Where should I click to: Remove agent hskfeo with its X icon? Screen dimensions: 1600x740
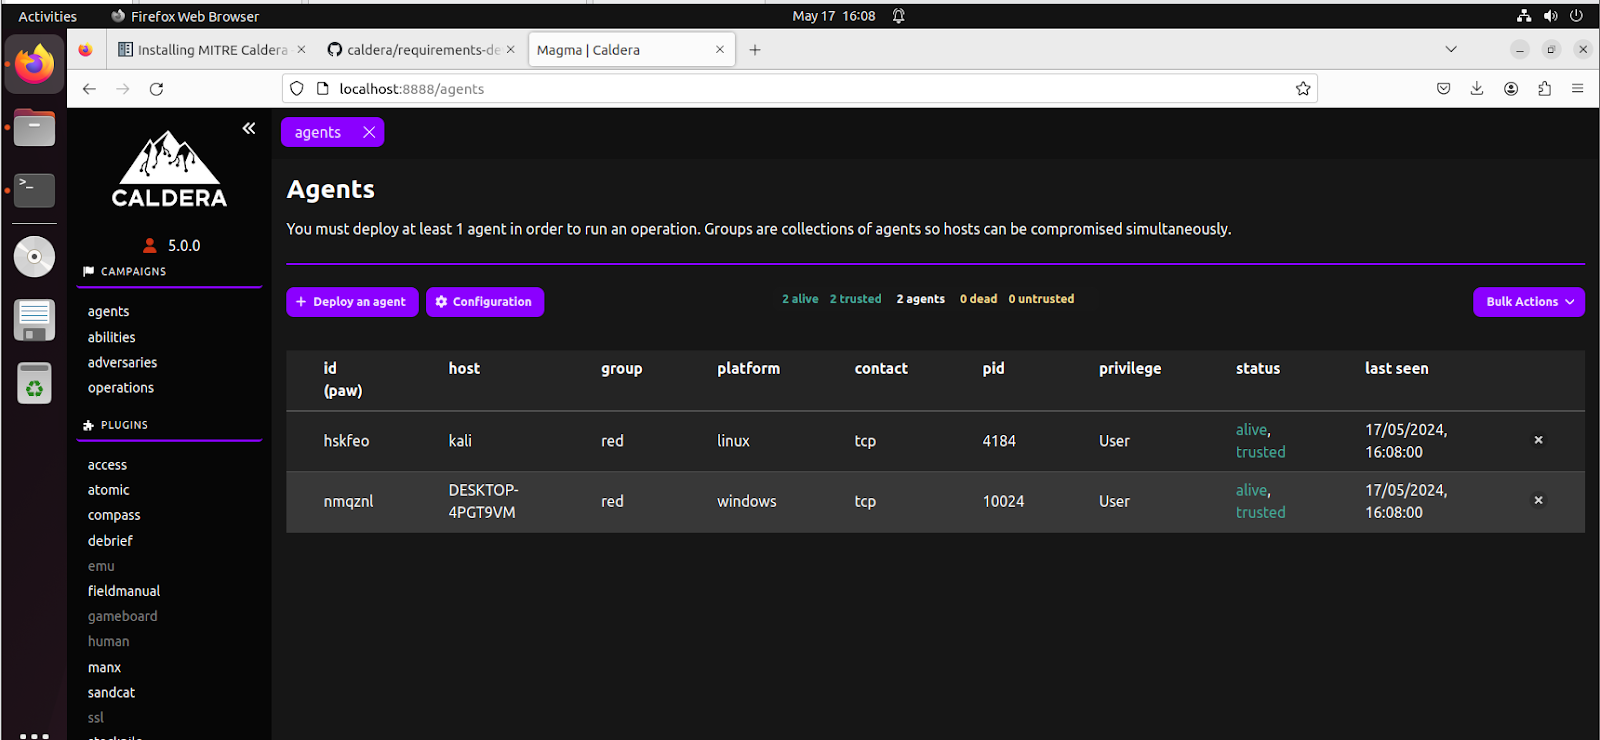tap(1538, 440)
